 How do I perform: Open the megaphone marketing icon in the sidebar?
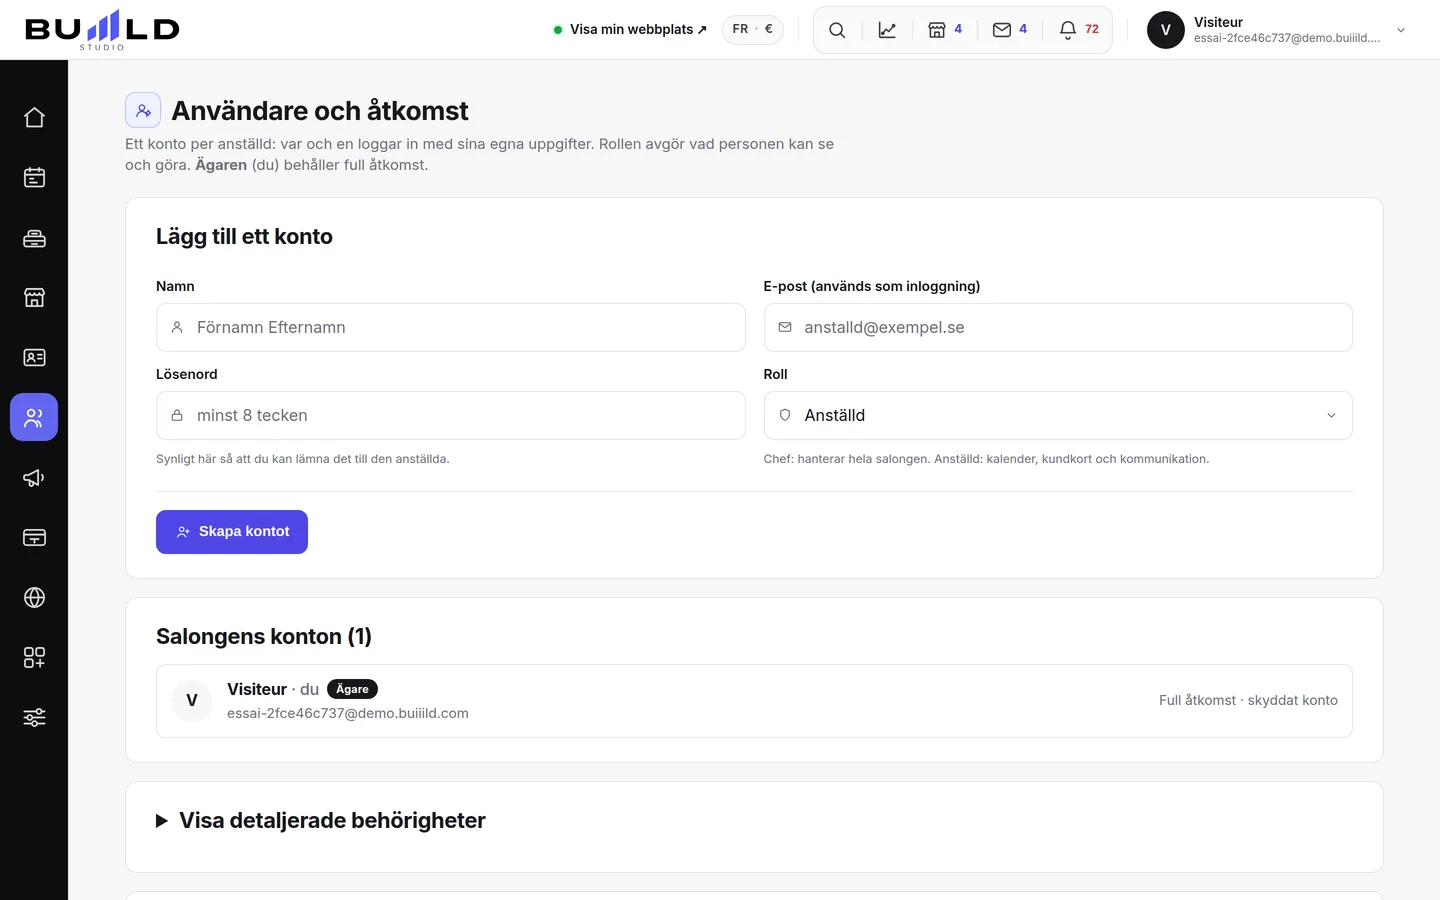tap(34, 477)
